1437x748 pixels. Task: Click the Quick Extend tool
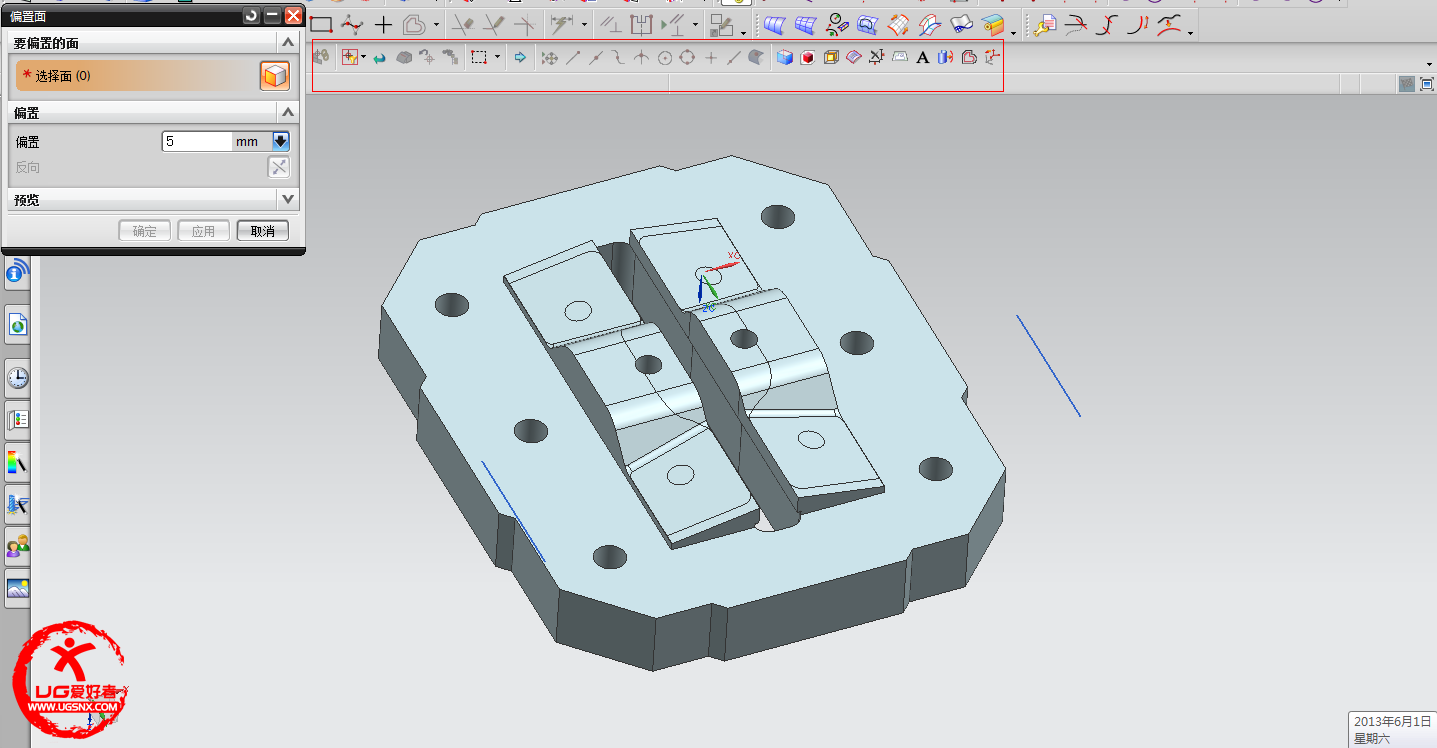point(493,24)
